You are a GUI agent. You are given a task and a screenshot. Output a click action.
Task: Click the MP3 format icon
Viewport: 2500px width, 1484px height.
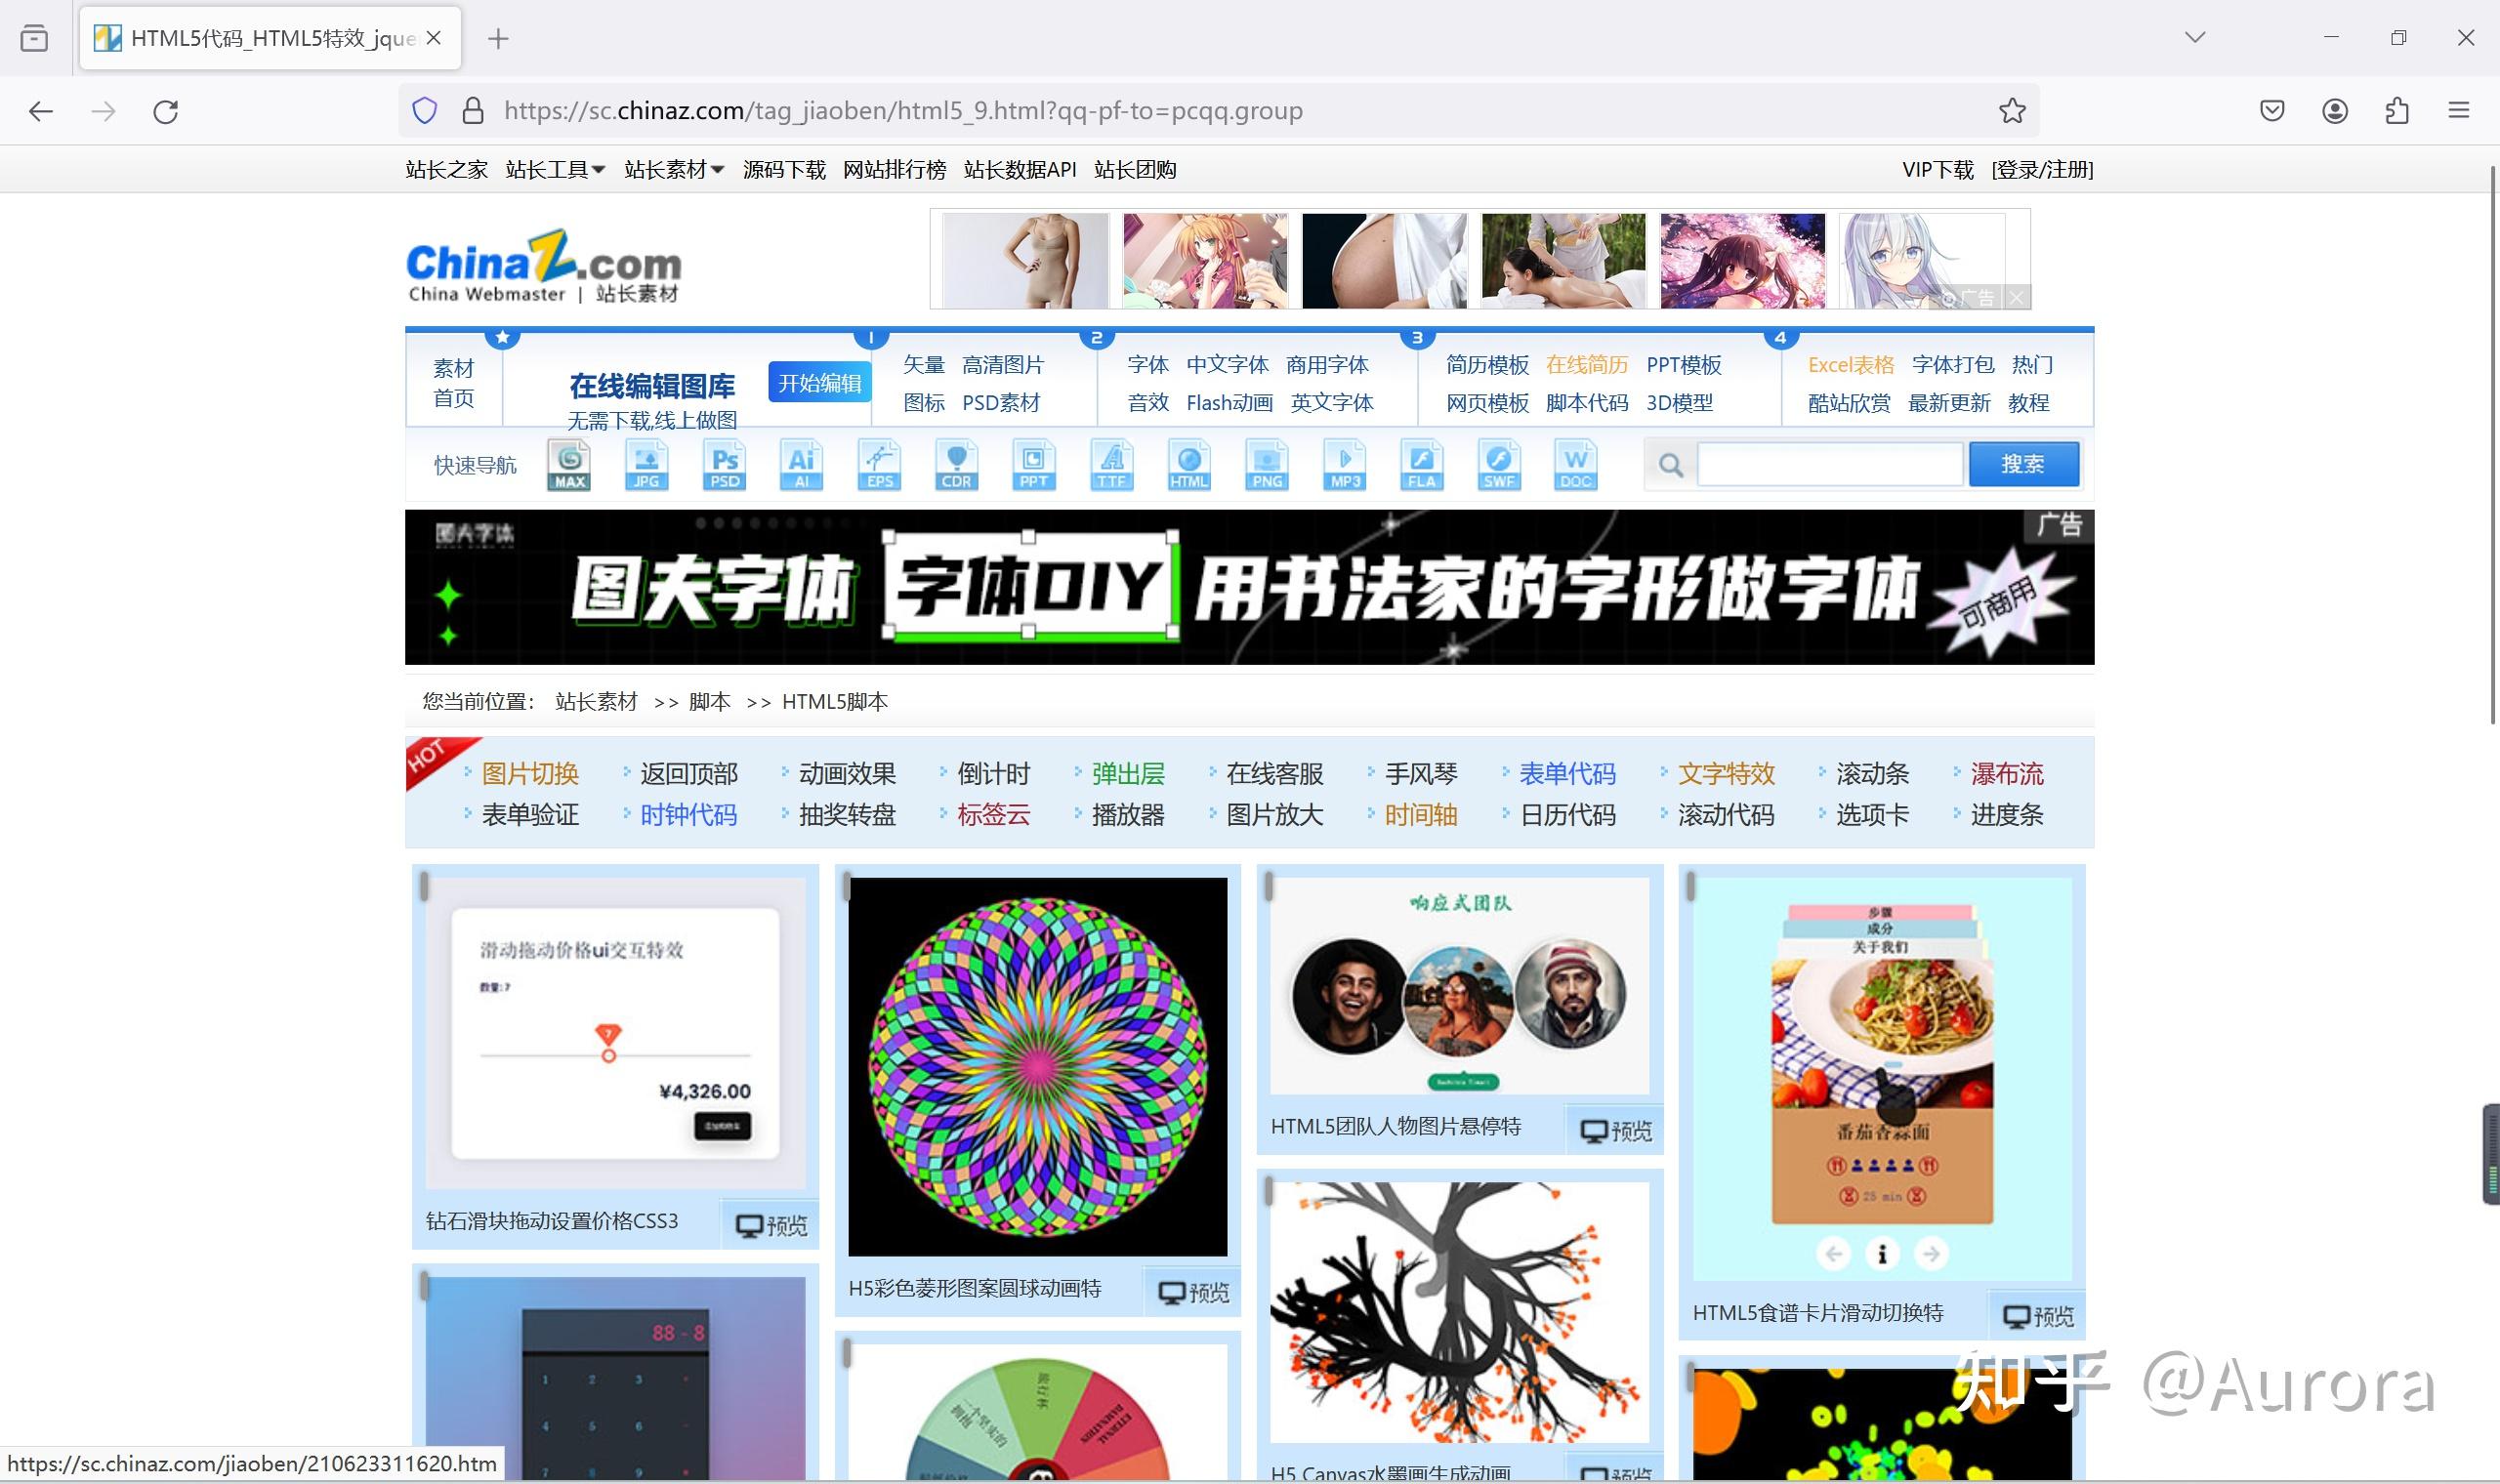pyautogui.click(x=1344, y=463)
